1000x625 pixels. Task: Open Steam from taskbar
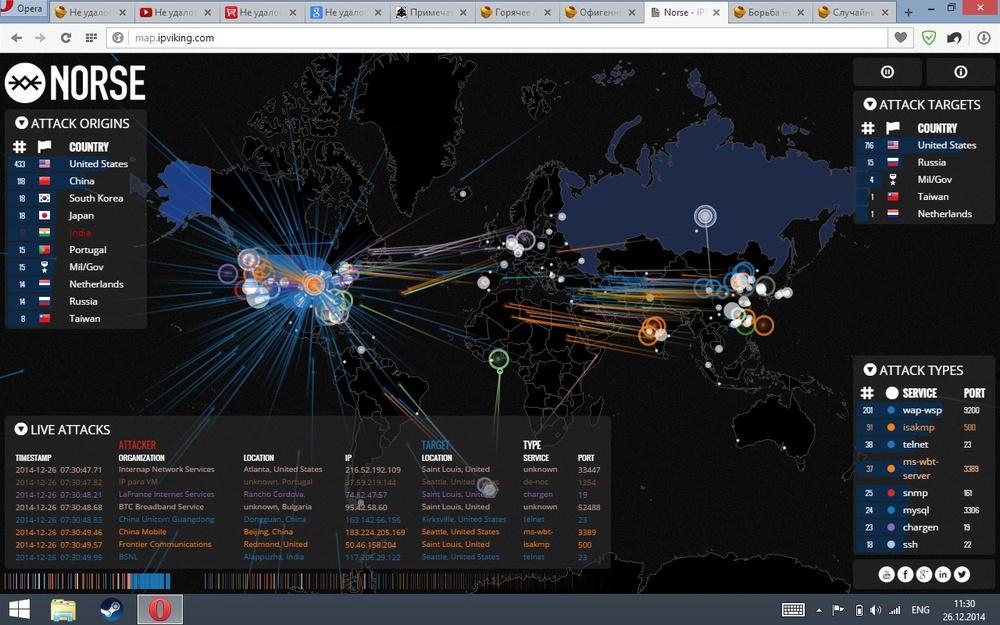point(112,610)
